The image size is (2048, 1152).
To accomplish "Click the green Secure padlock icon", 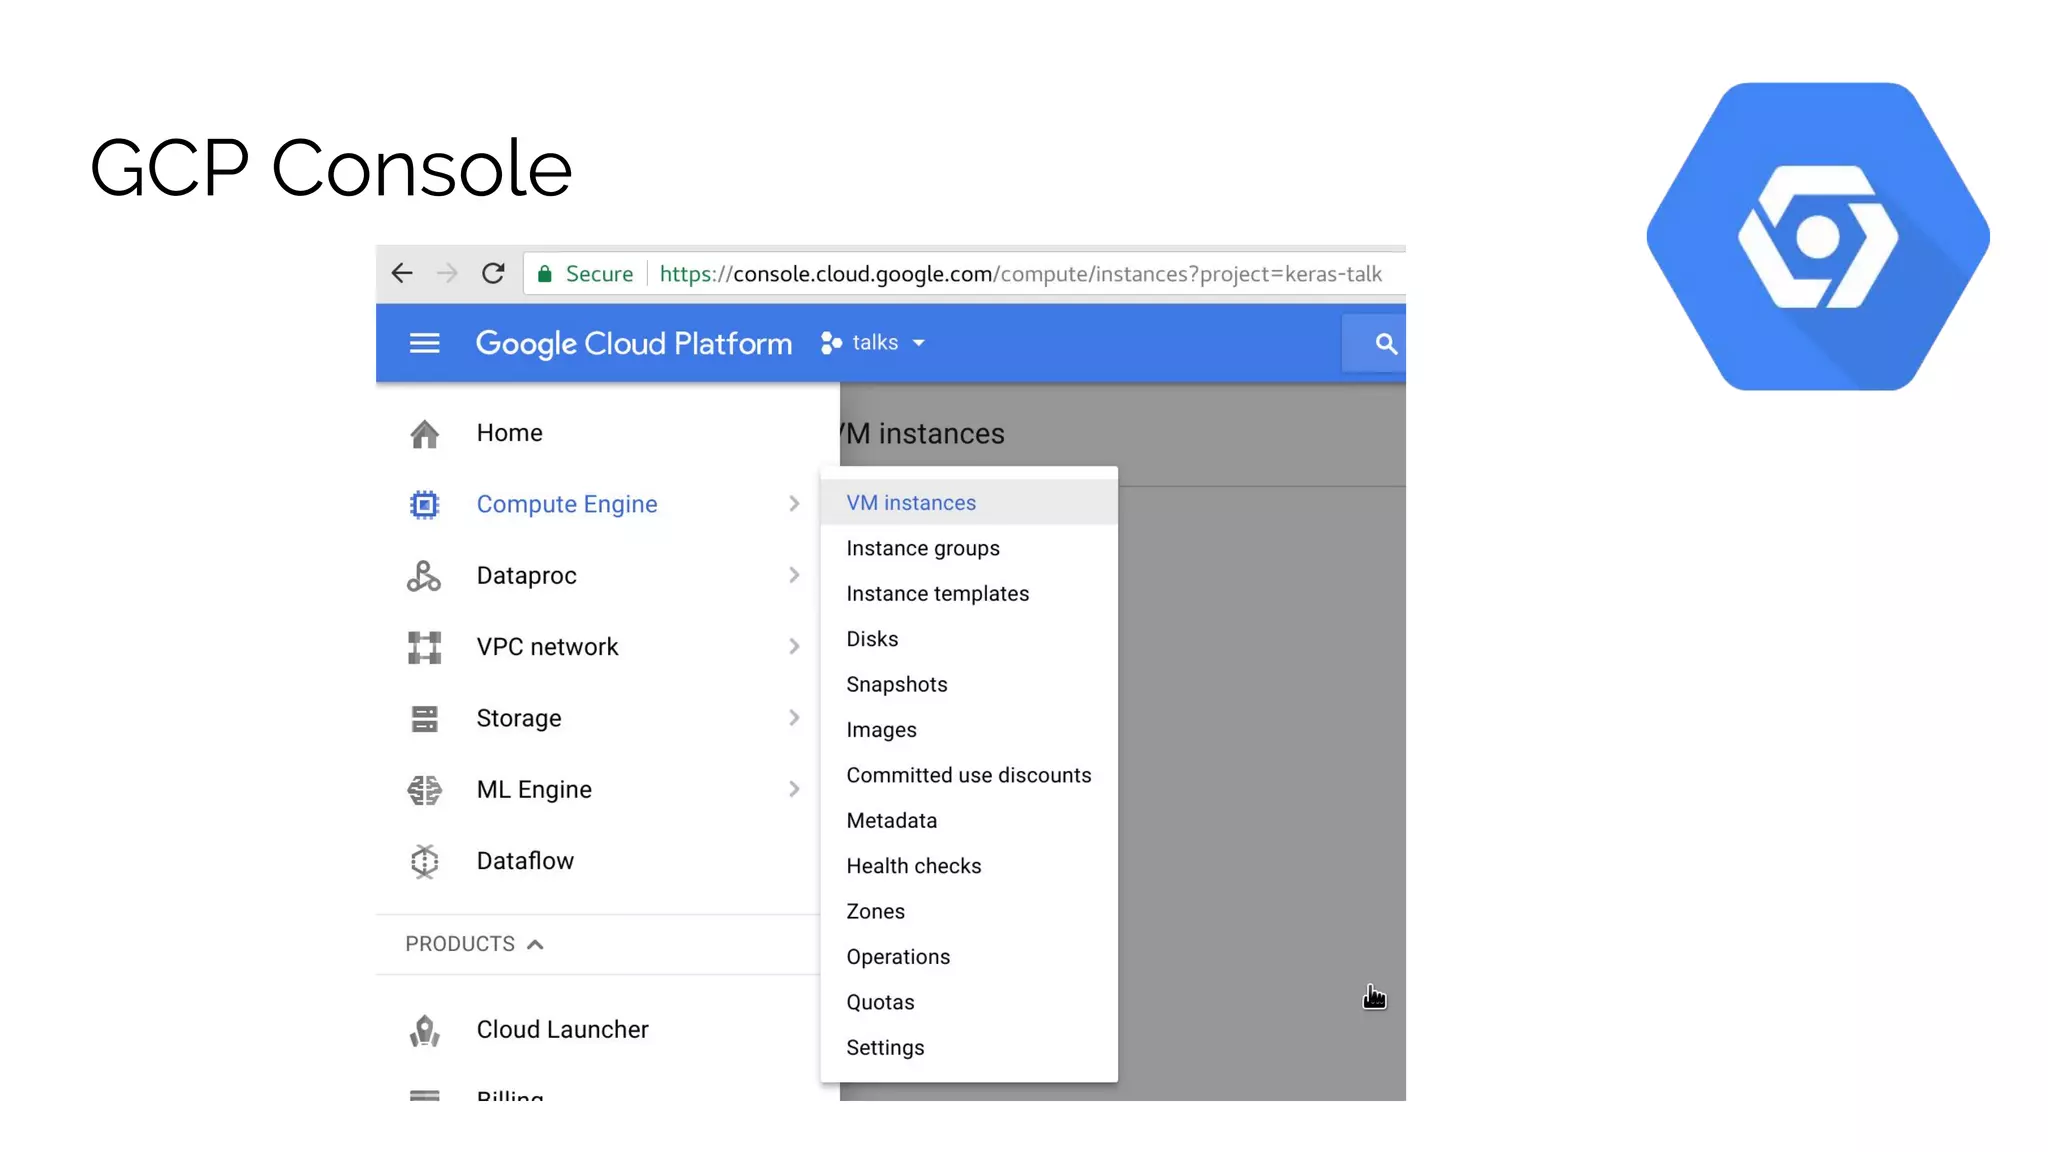I will point(545,274).
